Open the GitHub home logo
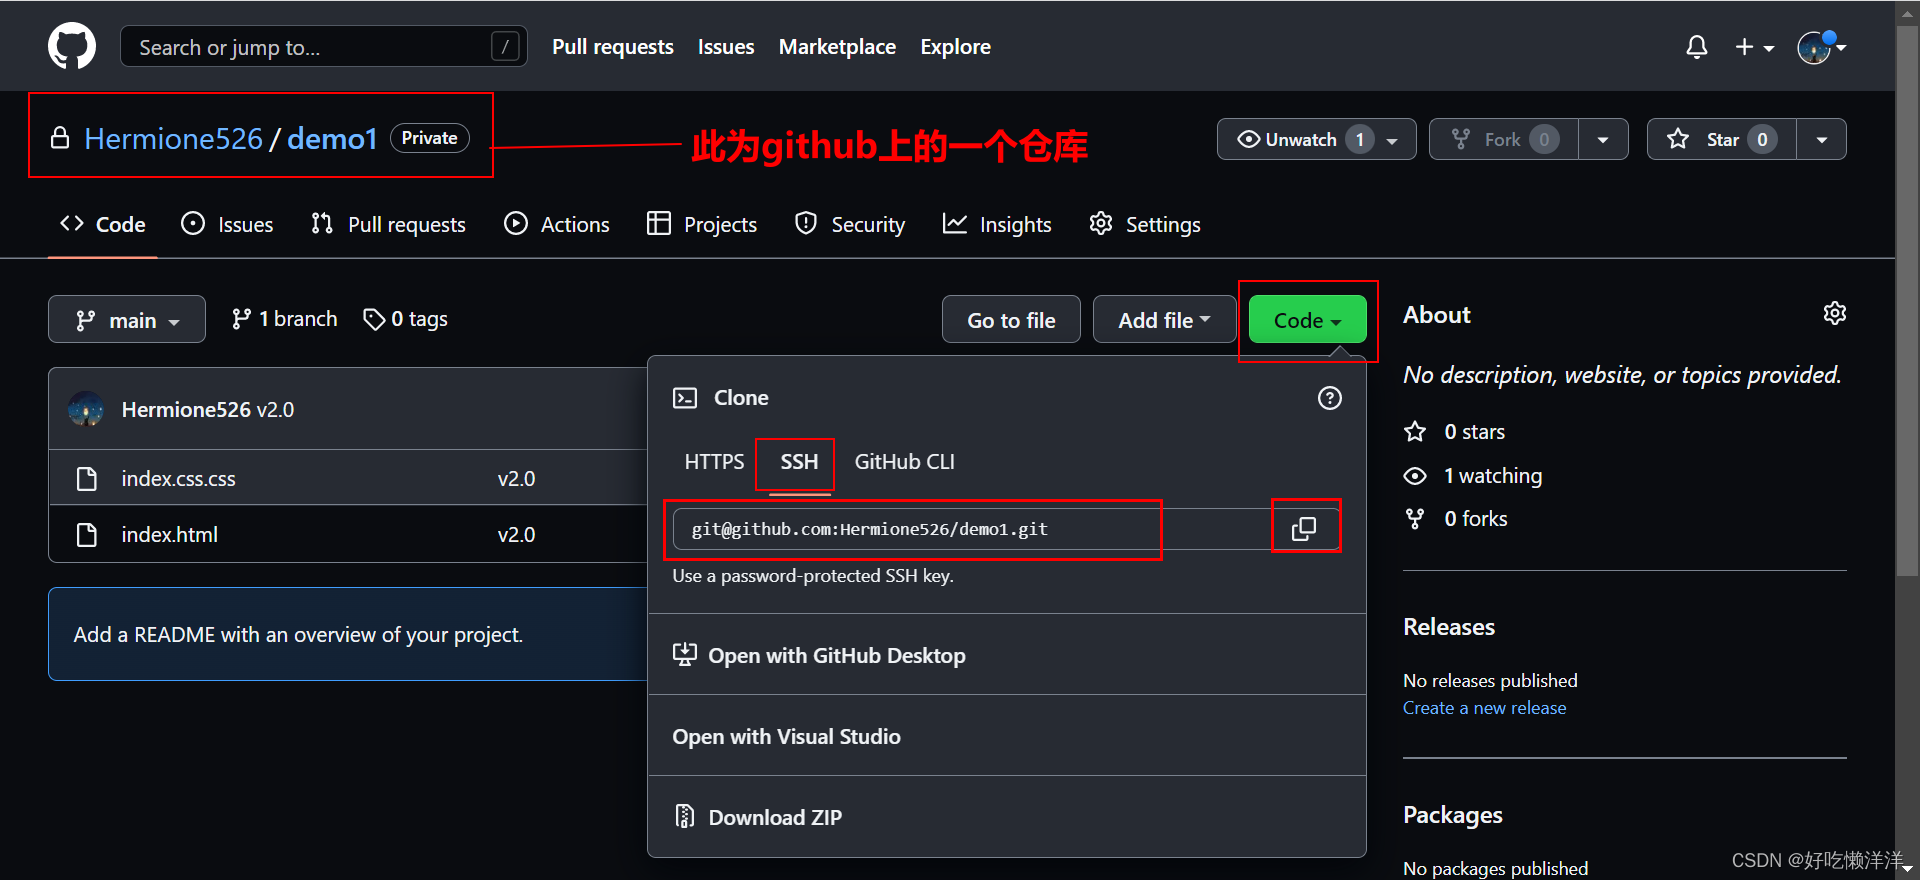This screenshot has height=880, width=1920. point(72,46)
